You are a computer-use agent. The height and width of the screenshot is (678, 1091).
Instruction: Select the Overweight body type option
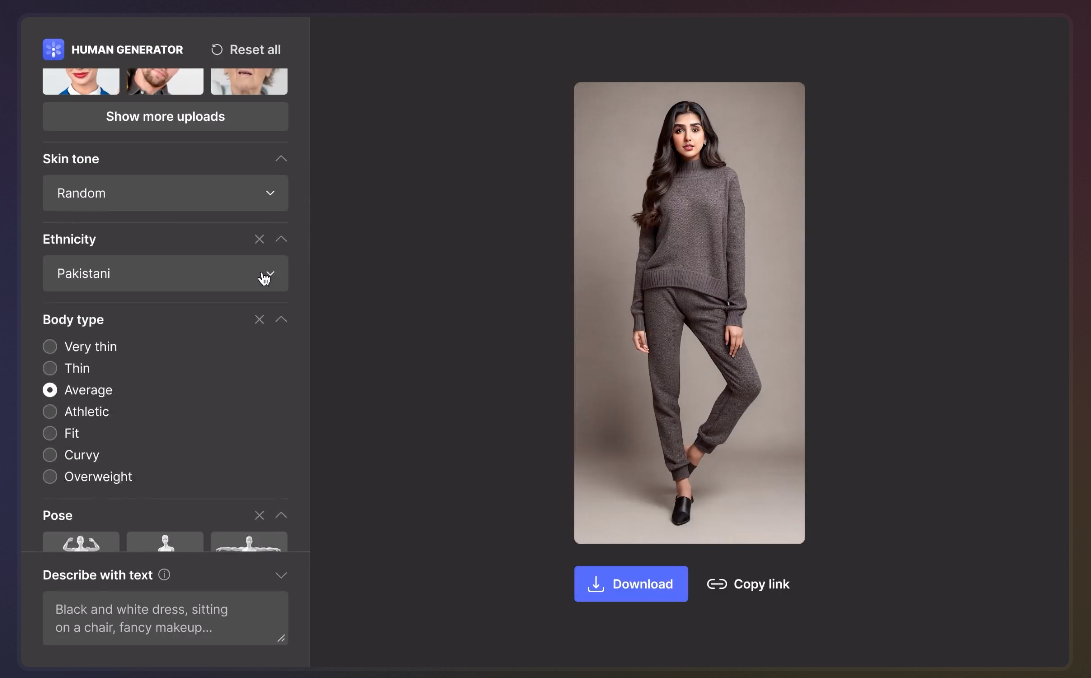coord(50,477)
